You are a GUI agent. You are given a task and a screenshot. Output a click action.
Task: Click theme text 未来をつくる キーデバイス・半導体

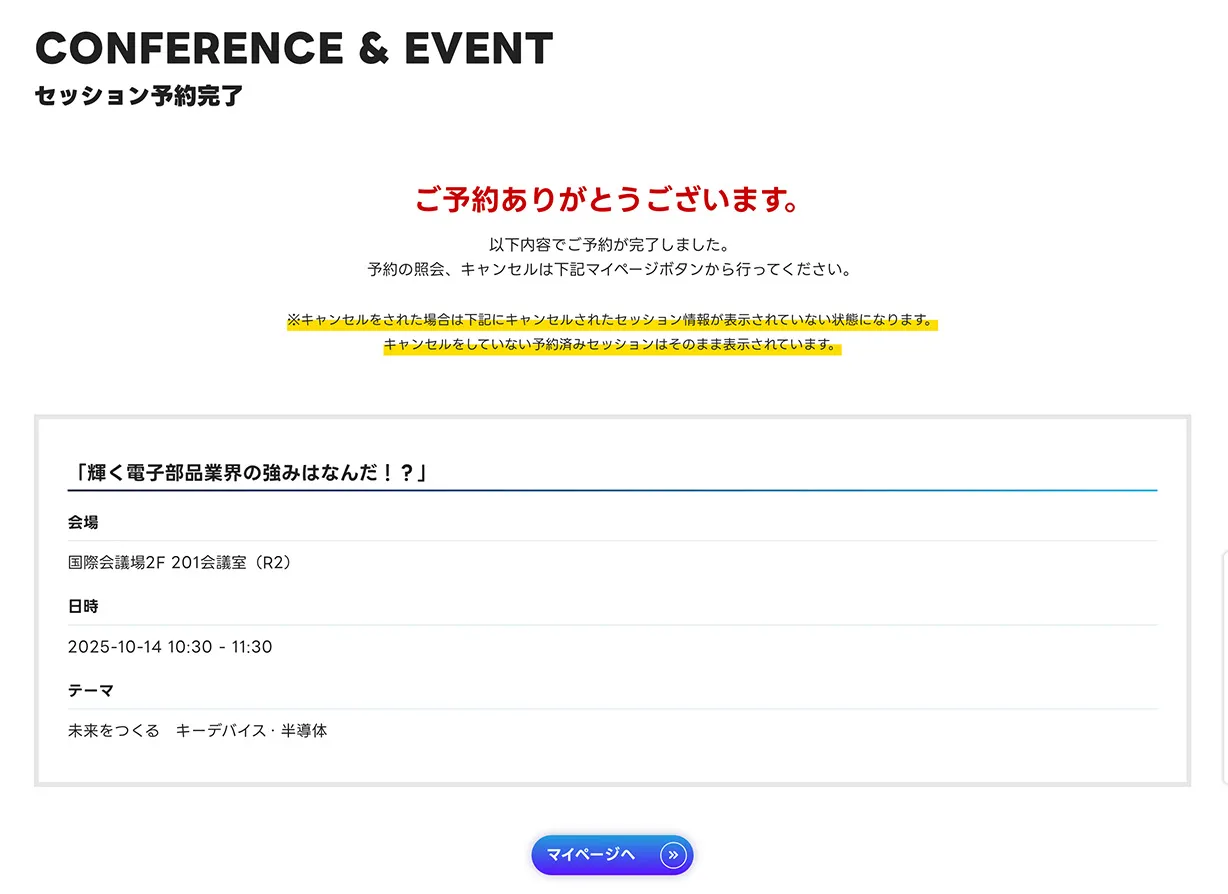[x=197, y=731]
